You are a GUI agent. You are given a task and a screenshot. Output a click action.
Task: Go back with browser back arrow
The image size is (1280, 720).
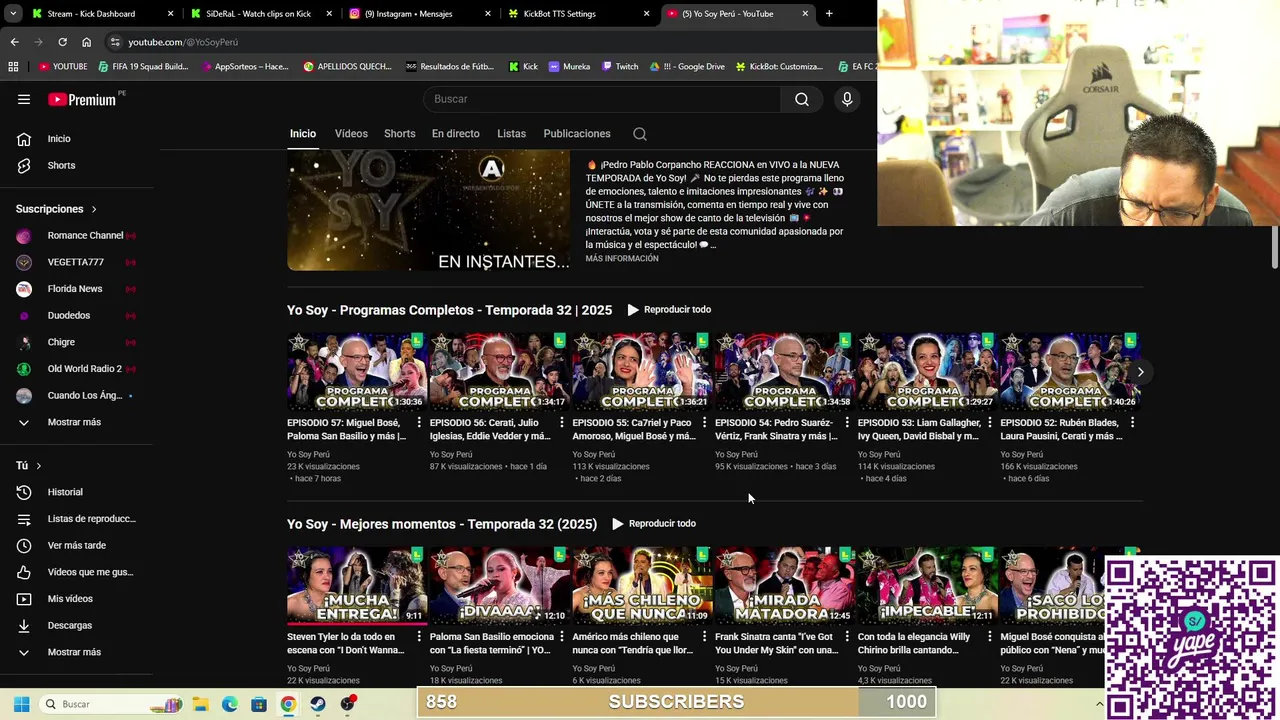pos(14,42)
